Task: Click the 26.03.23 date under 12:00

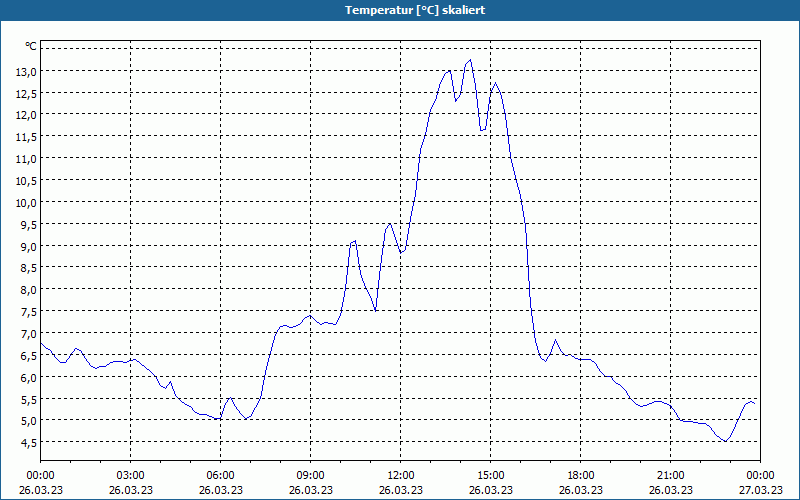Action: pos(401,490)
